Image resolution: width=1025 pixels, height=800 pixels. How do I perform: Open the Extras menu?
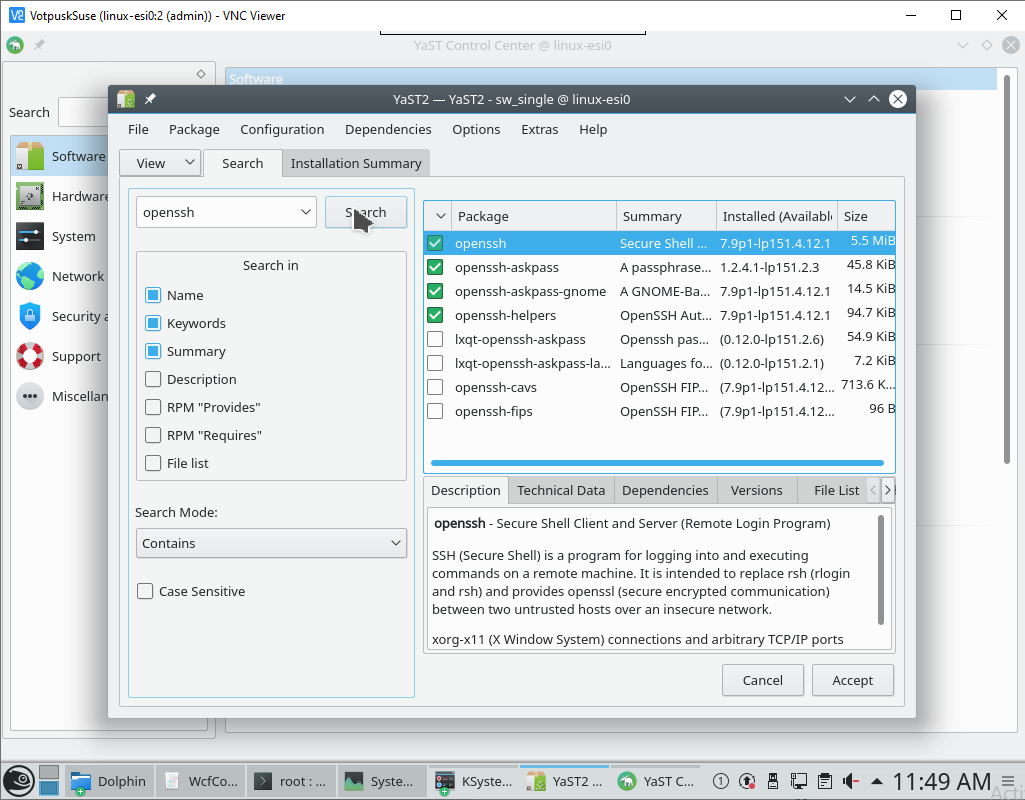(x=539, y=129)
